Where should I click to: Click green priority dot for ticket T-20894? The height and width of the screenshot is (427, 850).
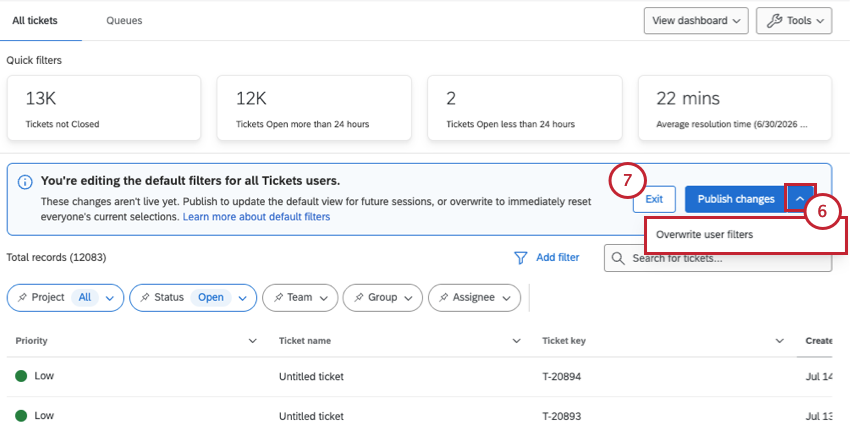coord(21,376)
